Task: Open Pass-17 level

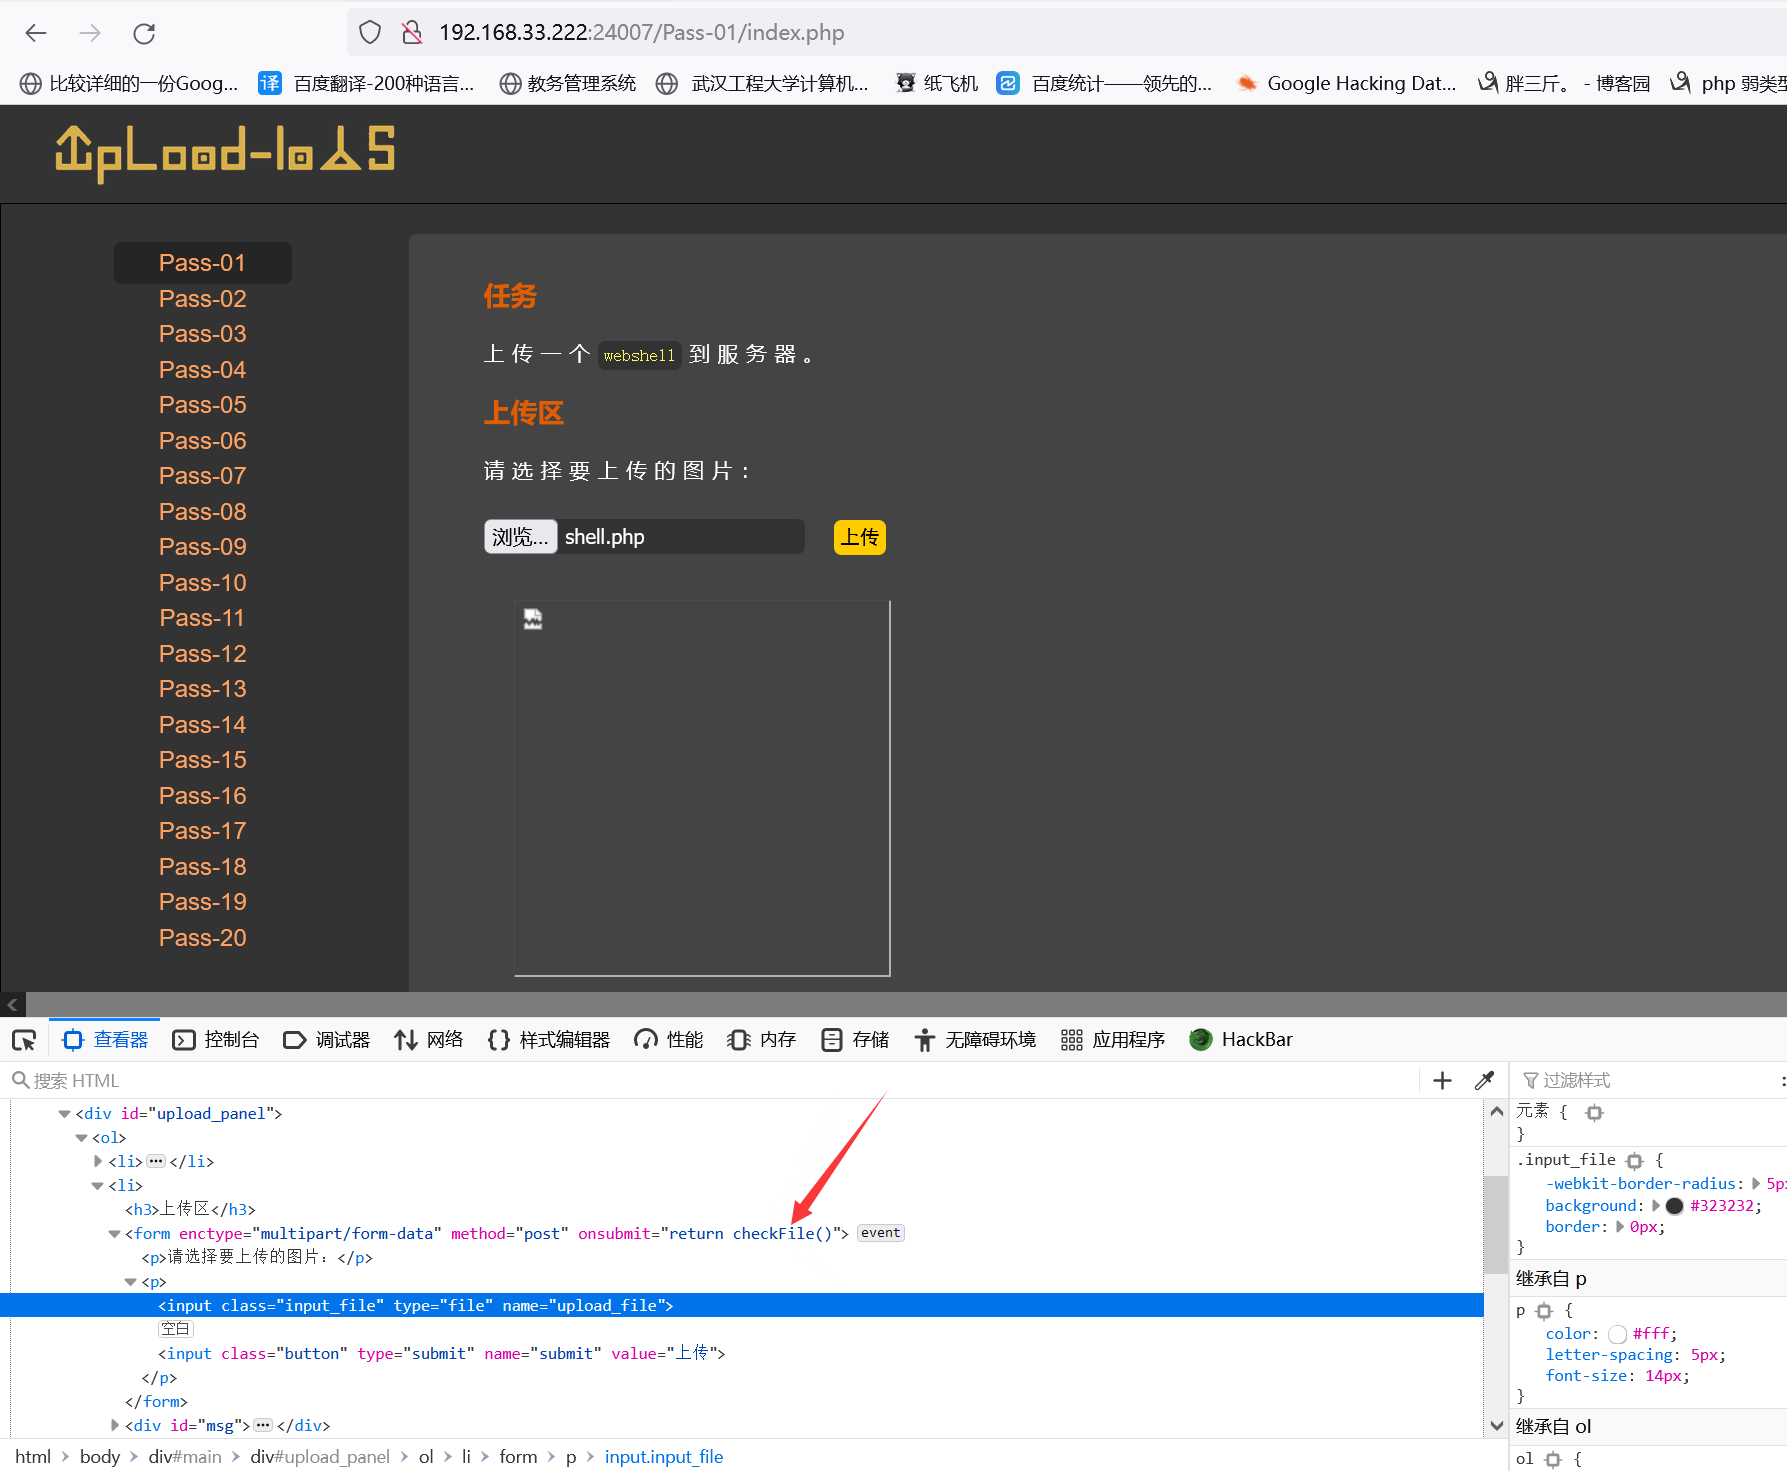Action: tap(202, 831)
